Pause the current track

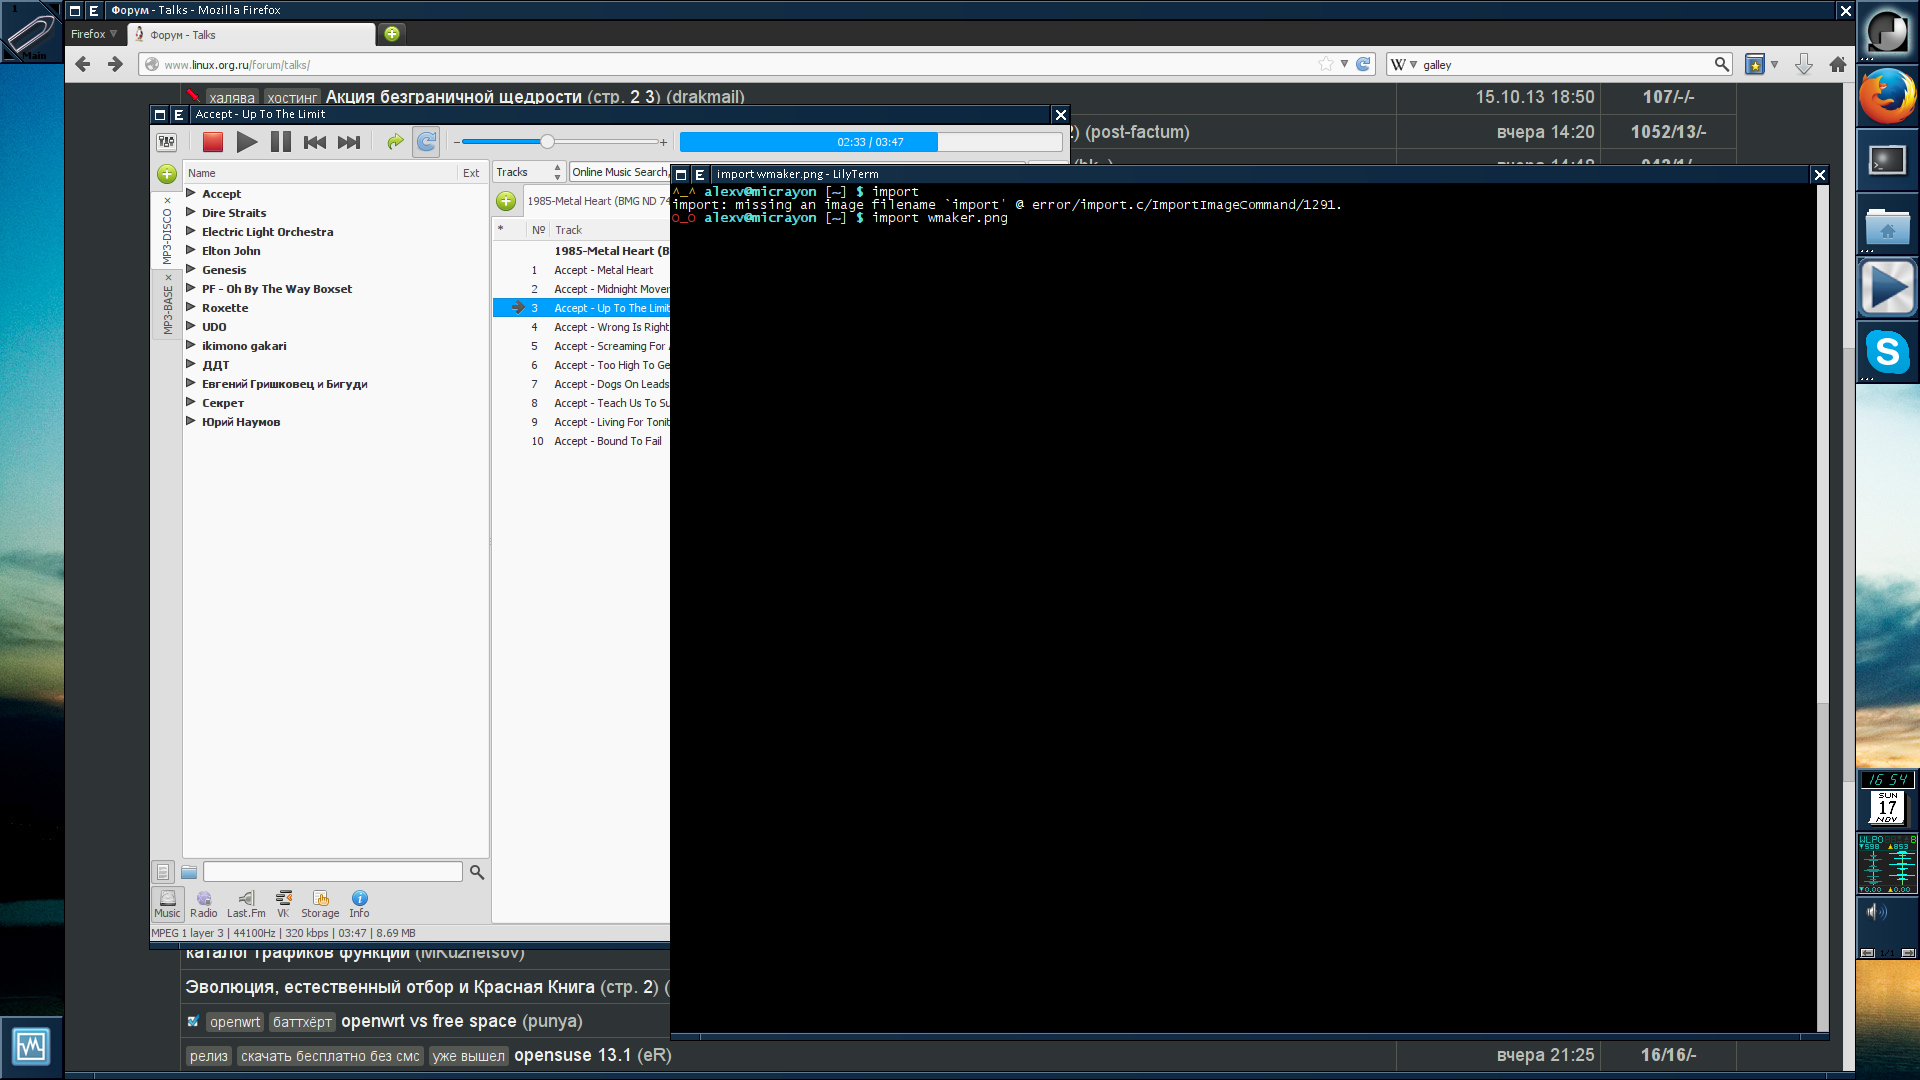pos(281,142)
